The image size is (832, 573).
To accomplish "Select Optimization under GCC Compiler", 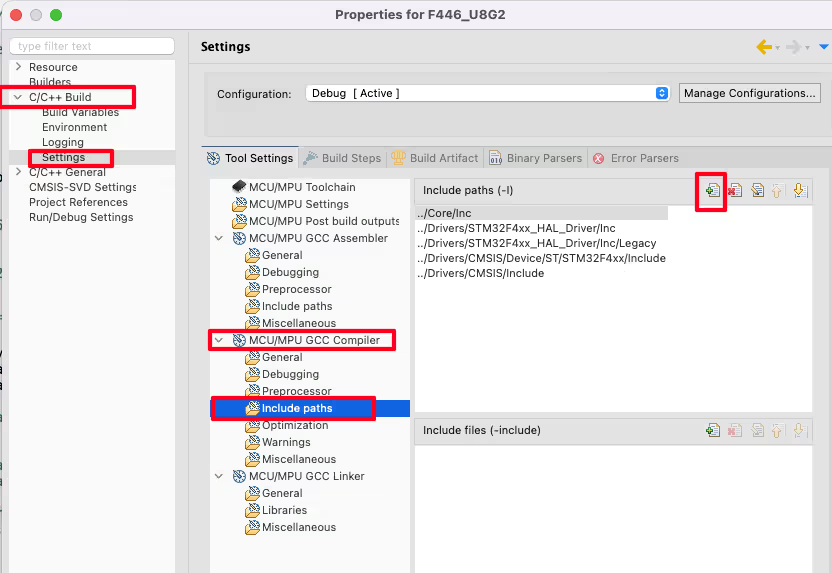I will (x=287, y=425).
